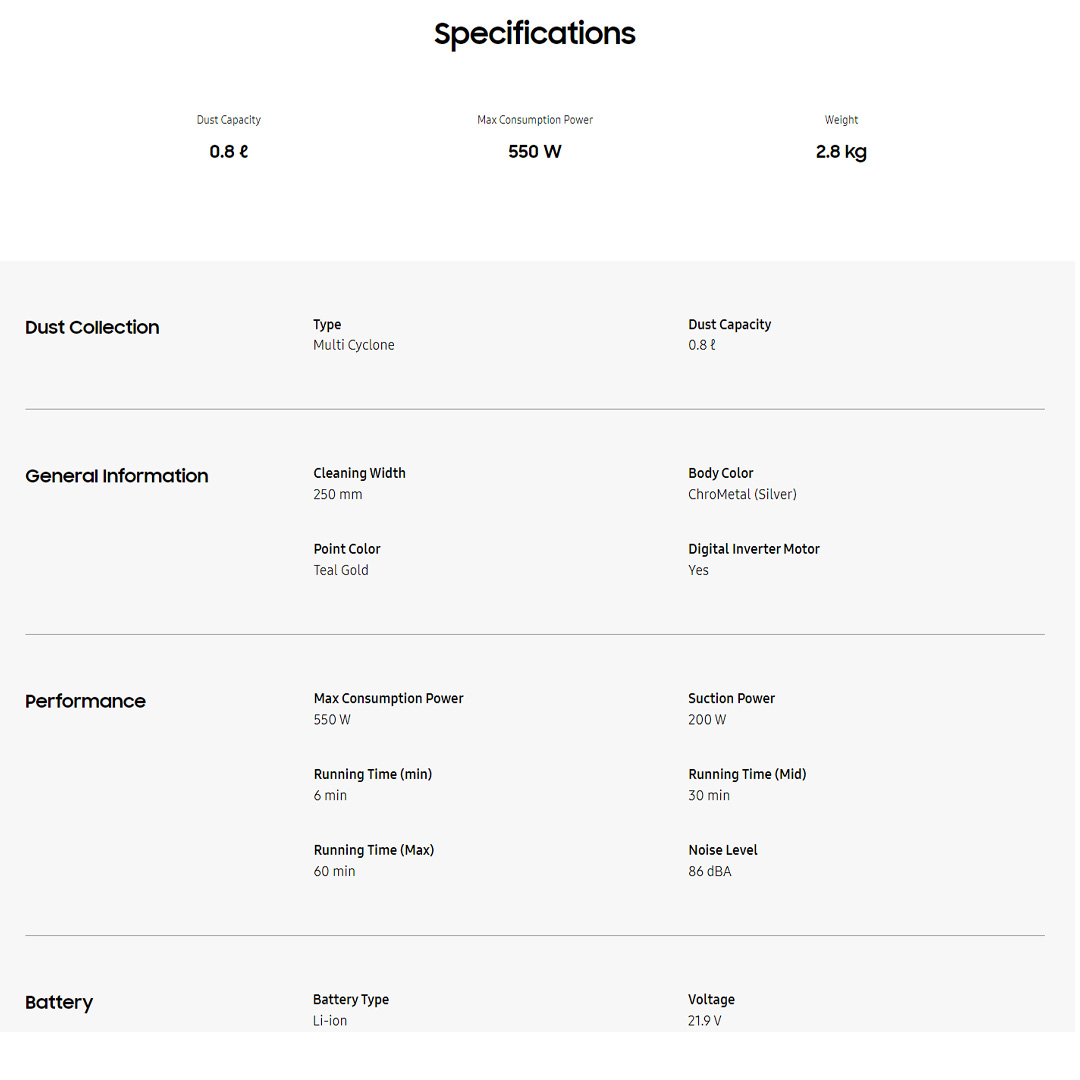Click the Suction Power label
Screen dimensions: 1080x1080
(x=731, y=699)
